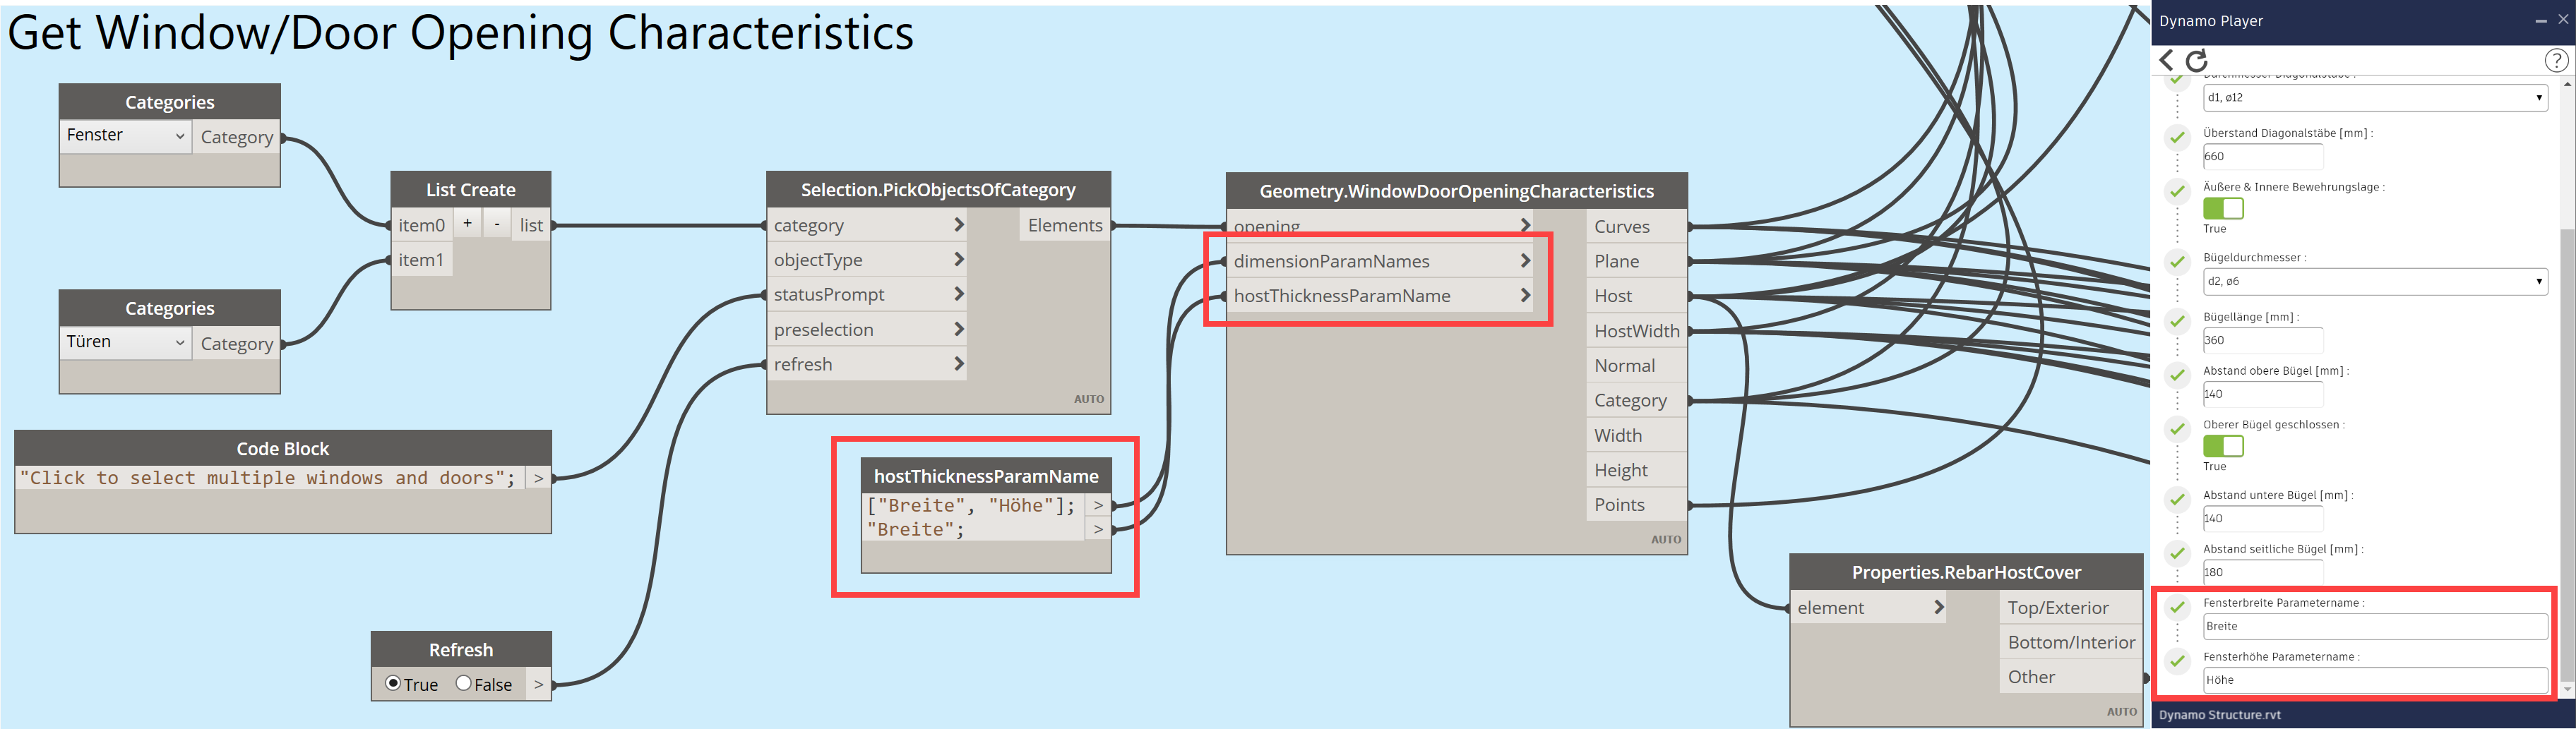Select the False radio button in Refresh node
This screenshot has width=2576, height=729.
point(463,684)
